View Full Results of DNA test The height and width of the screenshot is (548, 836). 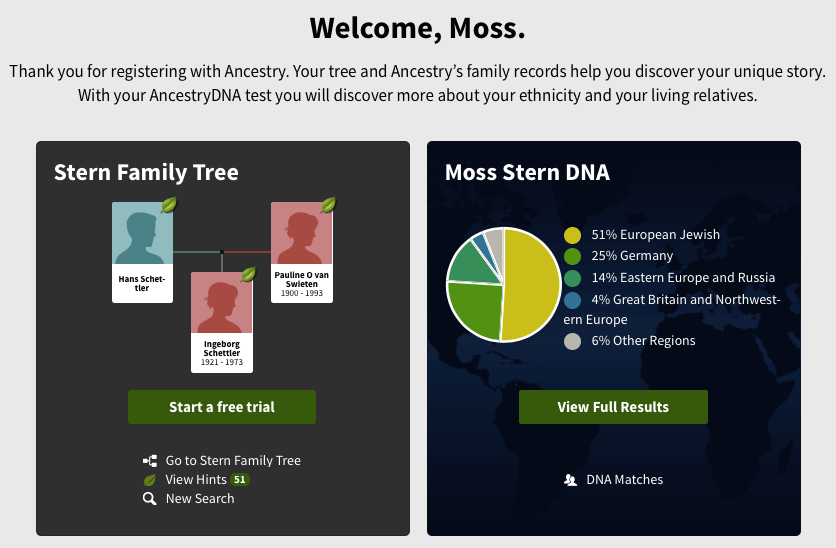pyautogui.click(x=613, y=407)
